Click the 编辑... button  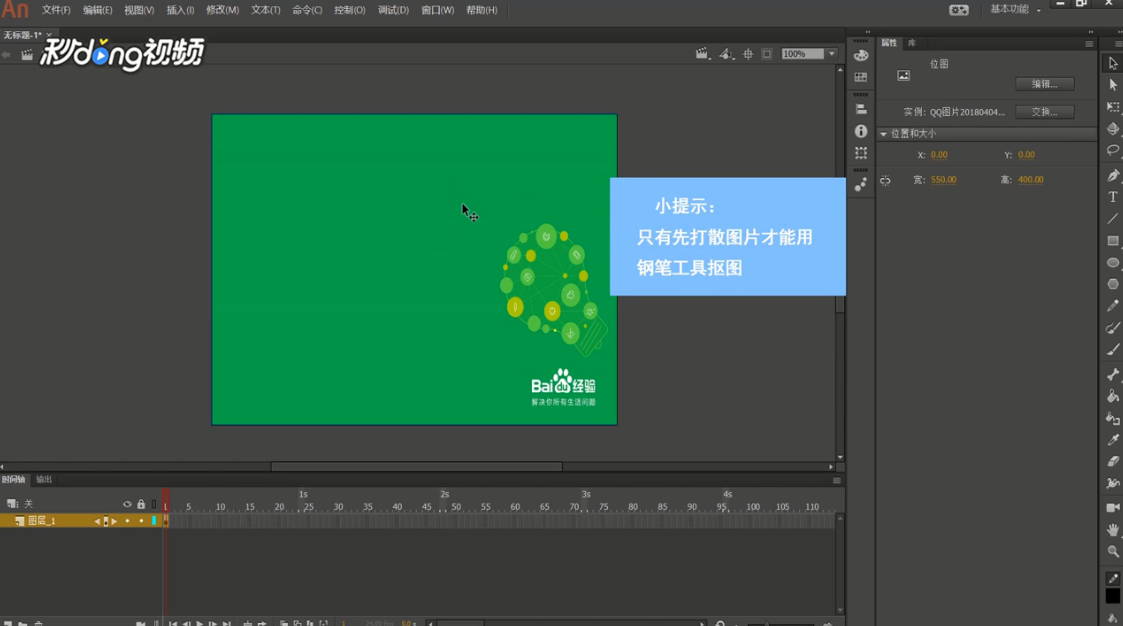pos(1044,84)
